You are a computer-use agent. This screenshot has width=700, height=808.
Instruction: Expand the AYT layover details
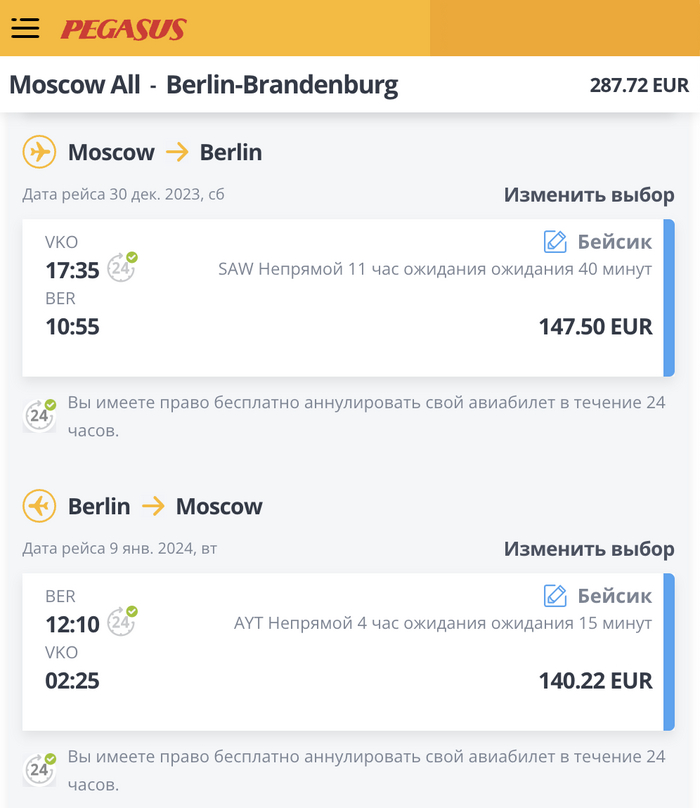coord(443,623)
